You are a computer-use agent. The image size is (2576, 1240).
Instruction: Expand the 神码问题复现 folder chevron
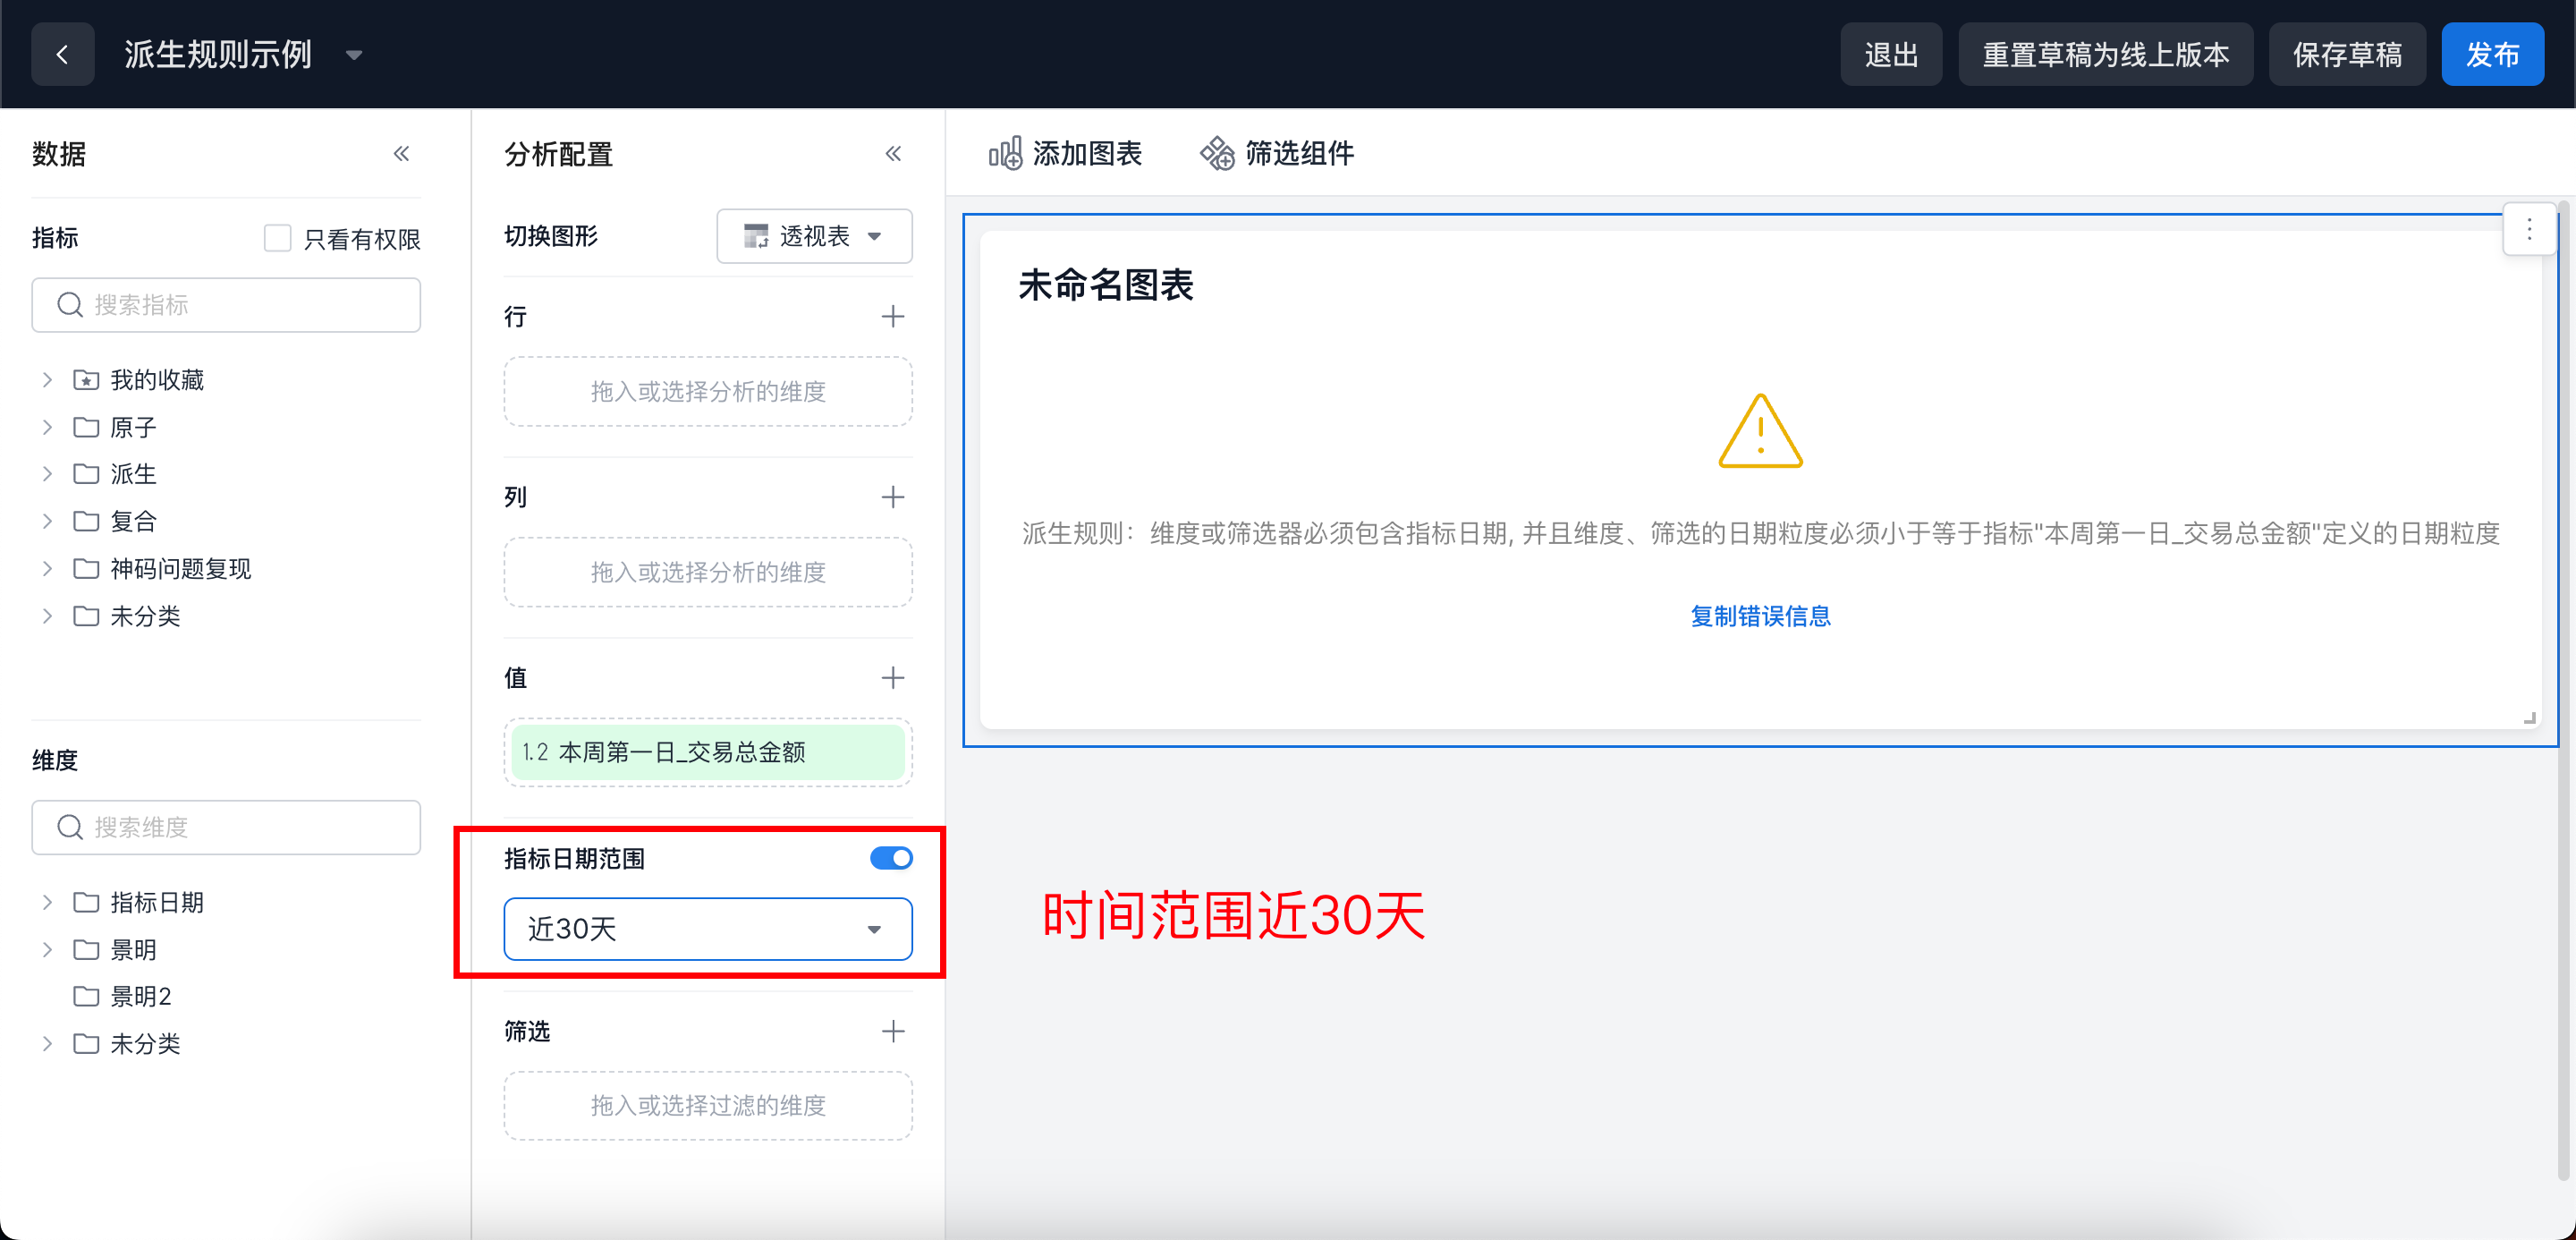point(47,569)
